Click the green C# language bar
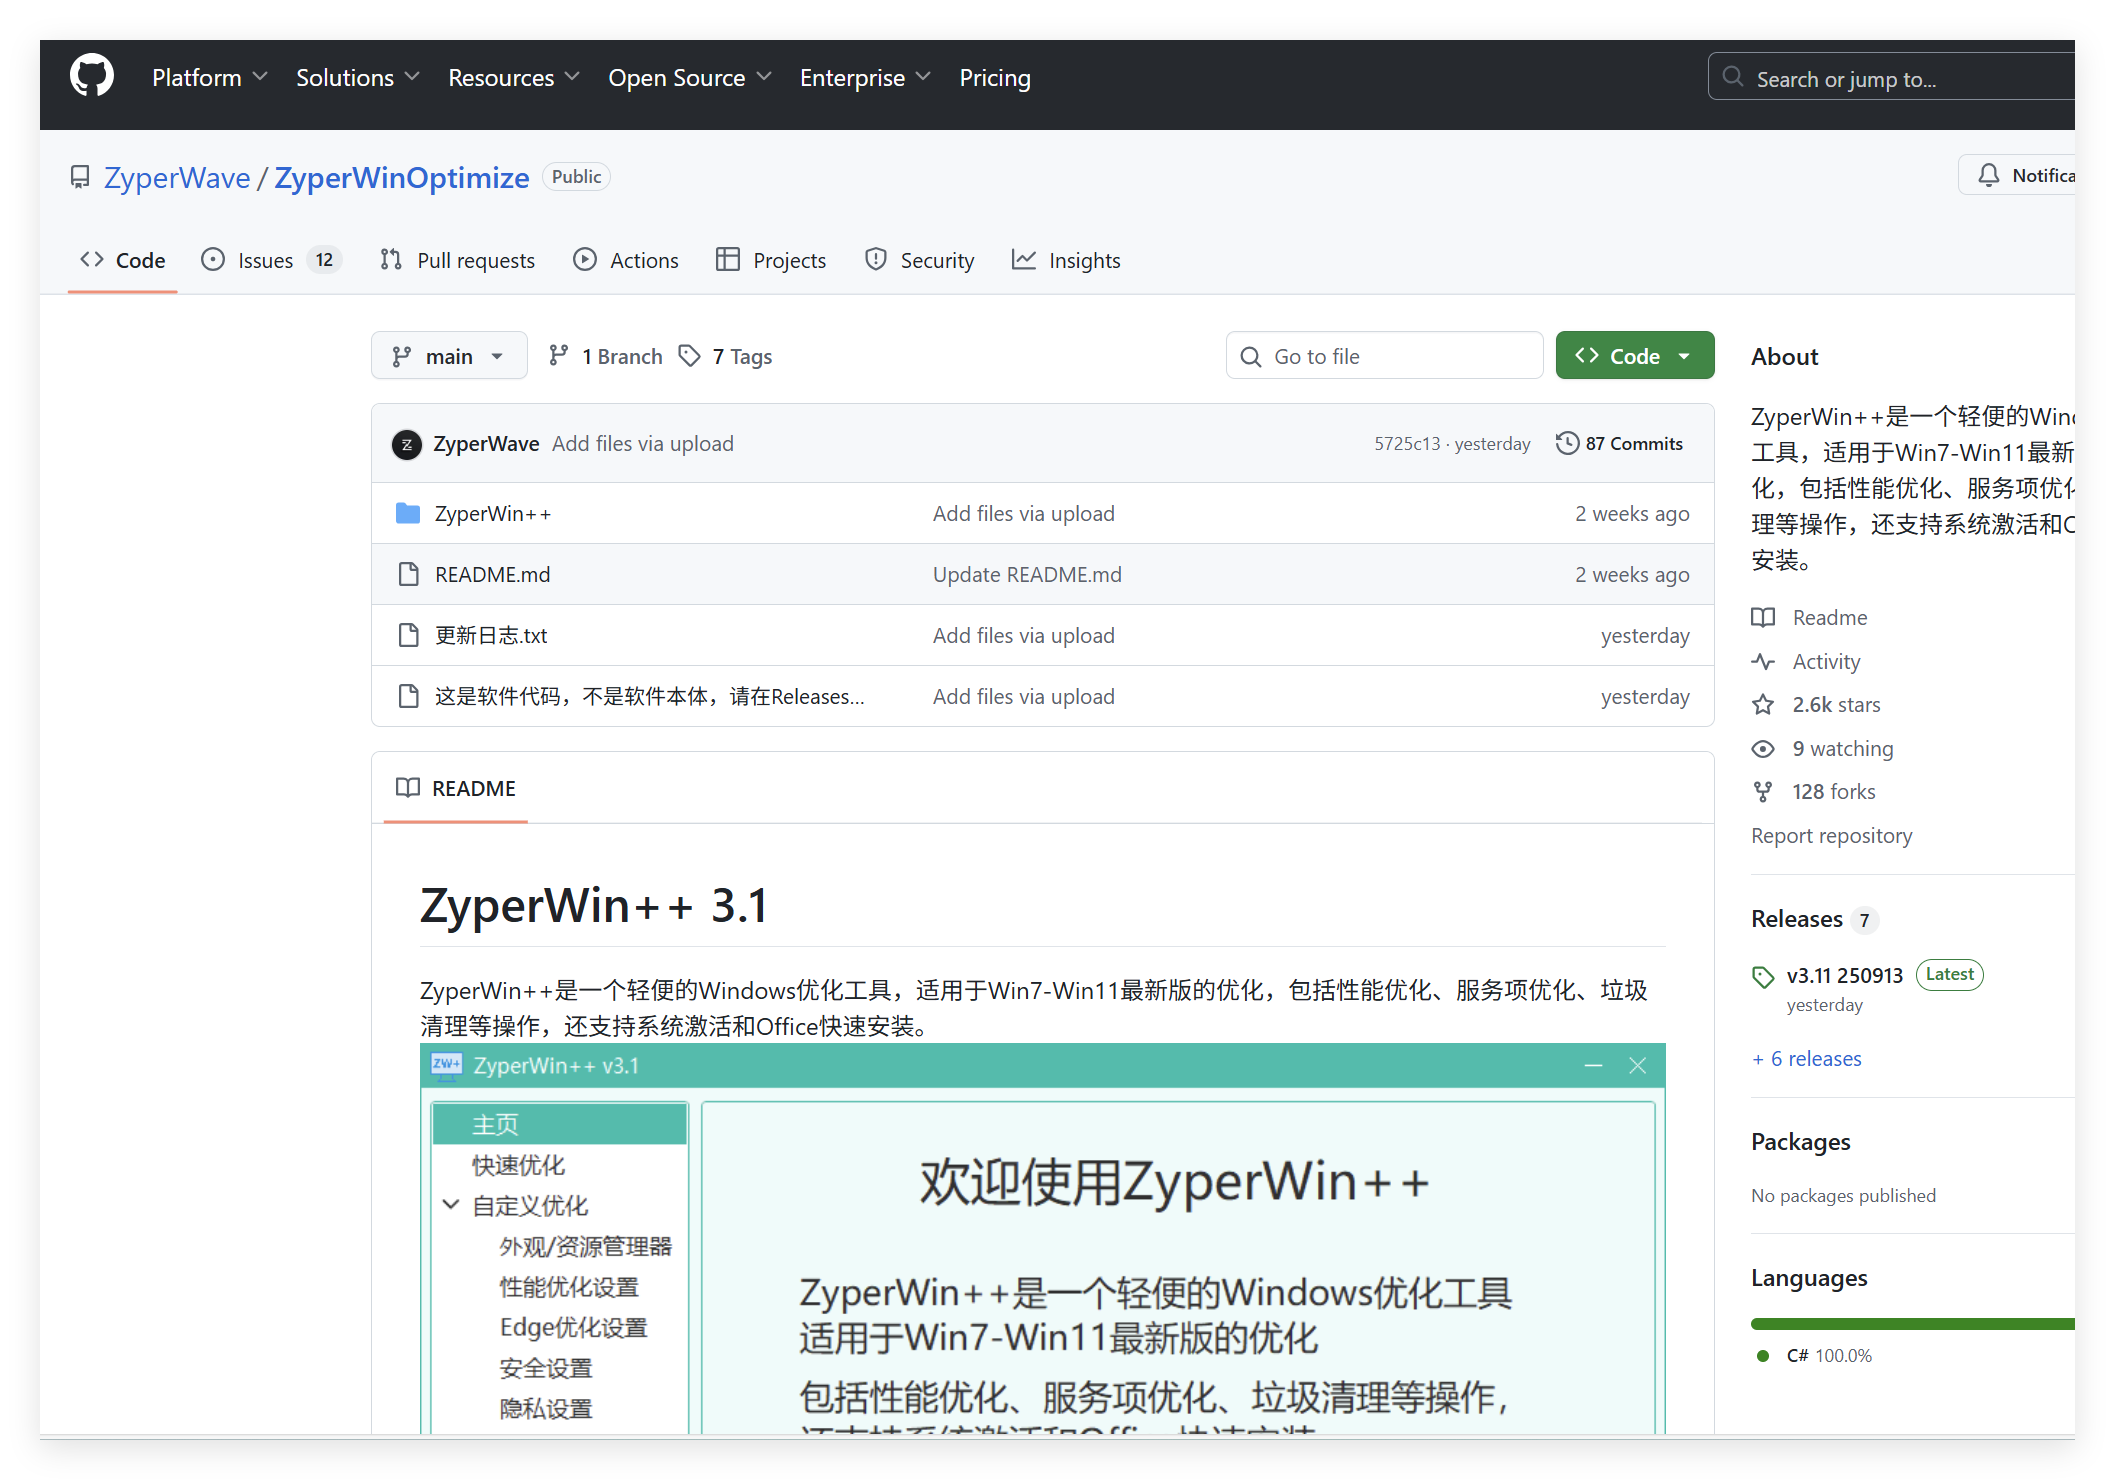 point(1910,1324)
